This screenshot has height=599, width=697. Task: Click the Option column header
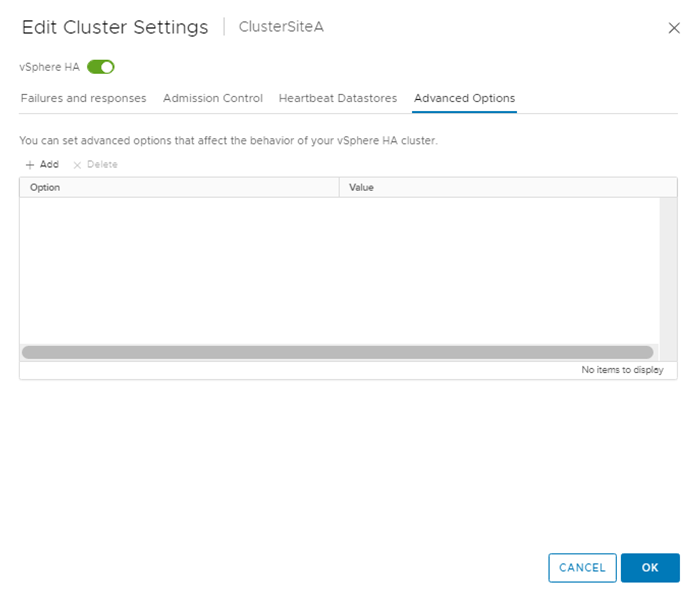coord(179,188)
